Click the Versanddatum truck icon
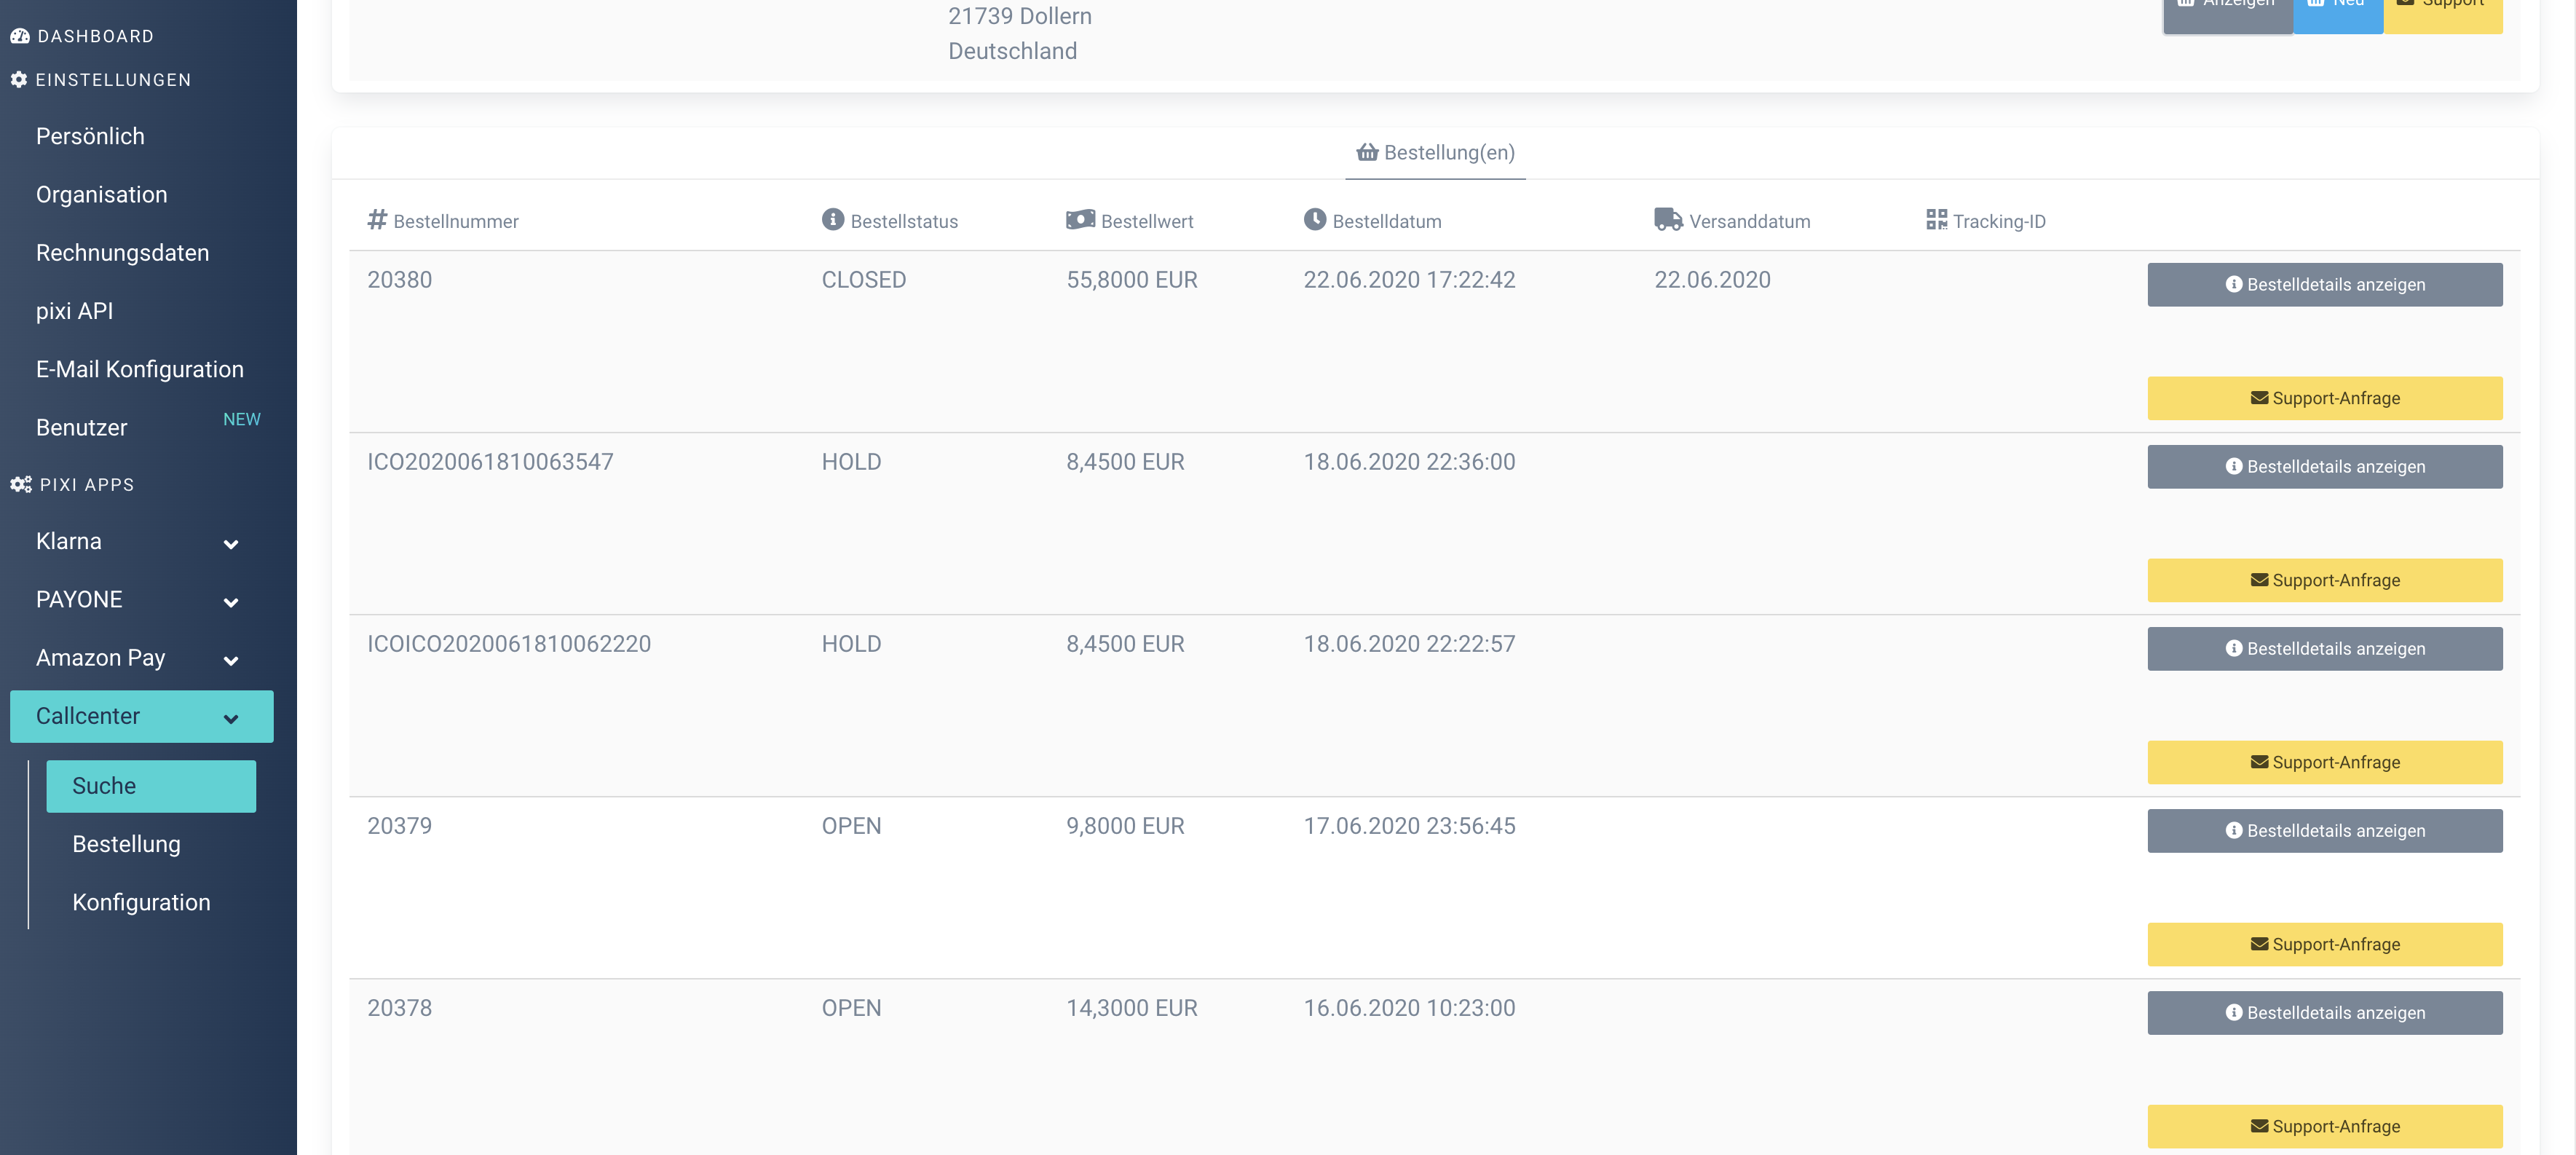The width and height of the screenshot is (2576, 1155). [1668, 219]
